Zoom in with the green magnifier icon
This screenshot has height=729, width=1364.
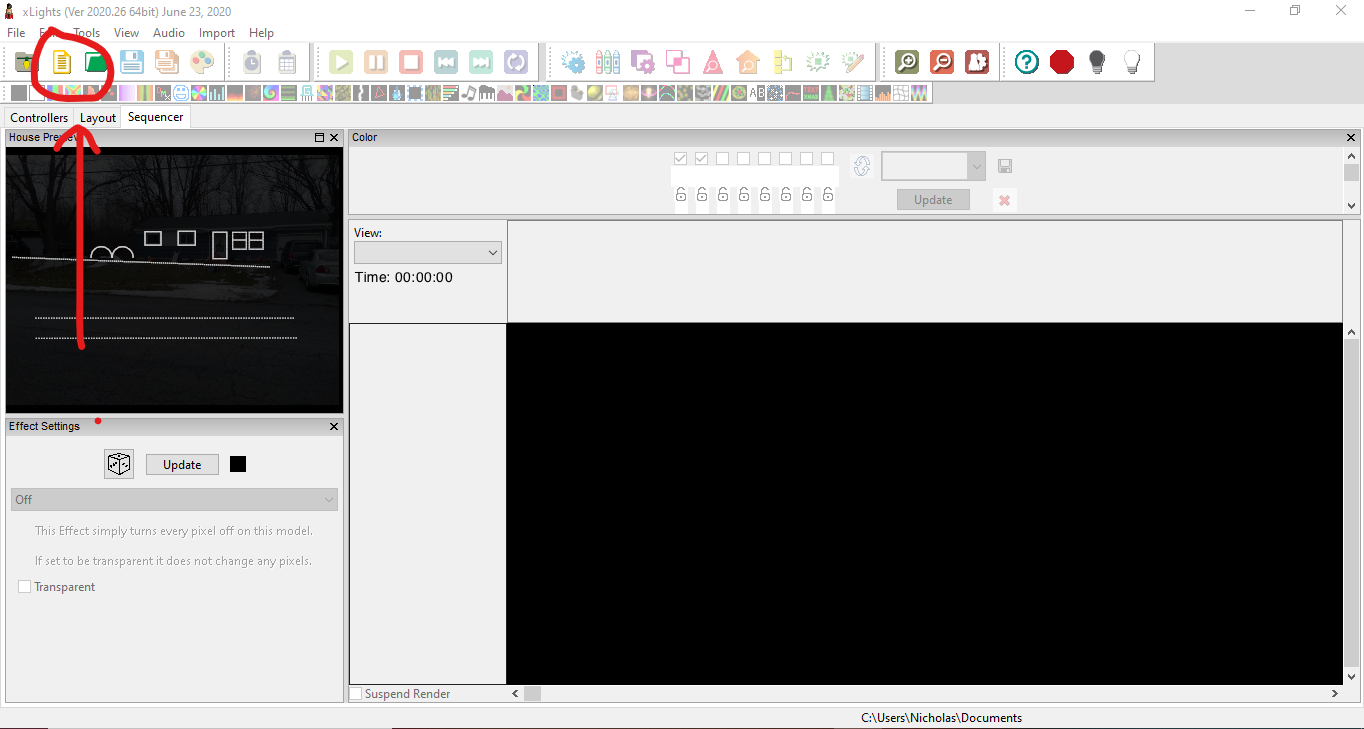907,62
